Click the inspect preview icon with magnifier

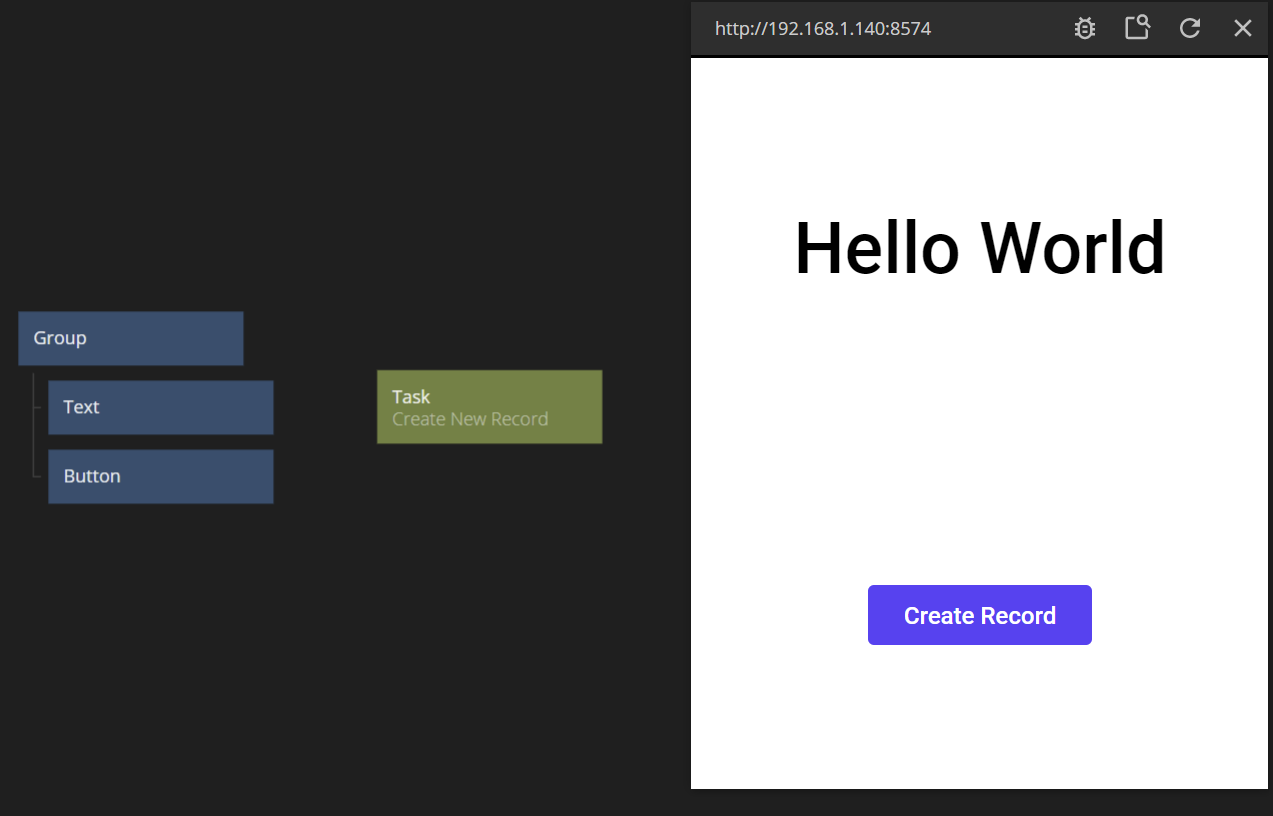(1137, 28)
